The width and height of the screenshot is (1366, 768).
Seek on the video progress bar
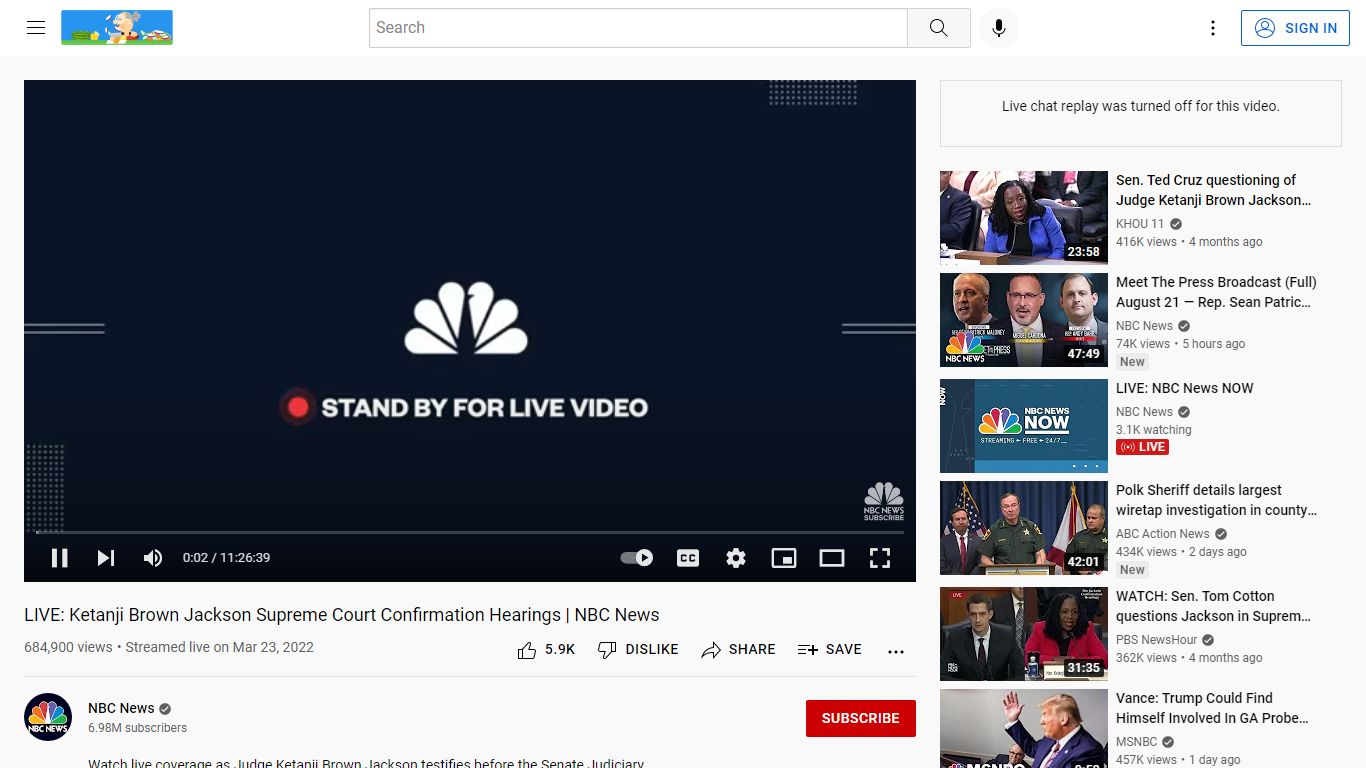470,532
